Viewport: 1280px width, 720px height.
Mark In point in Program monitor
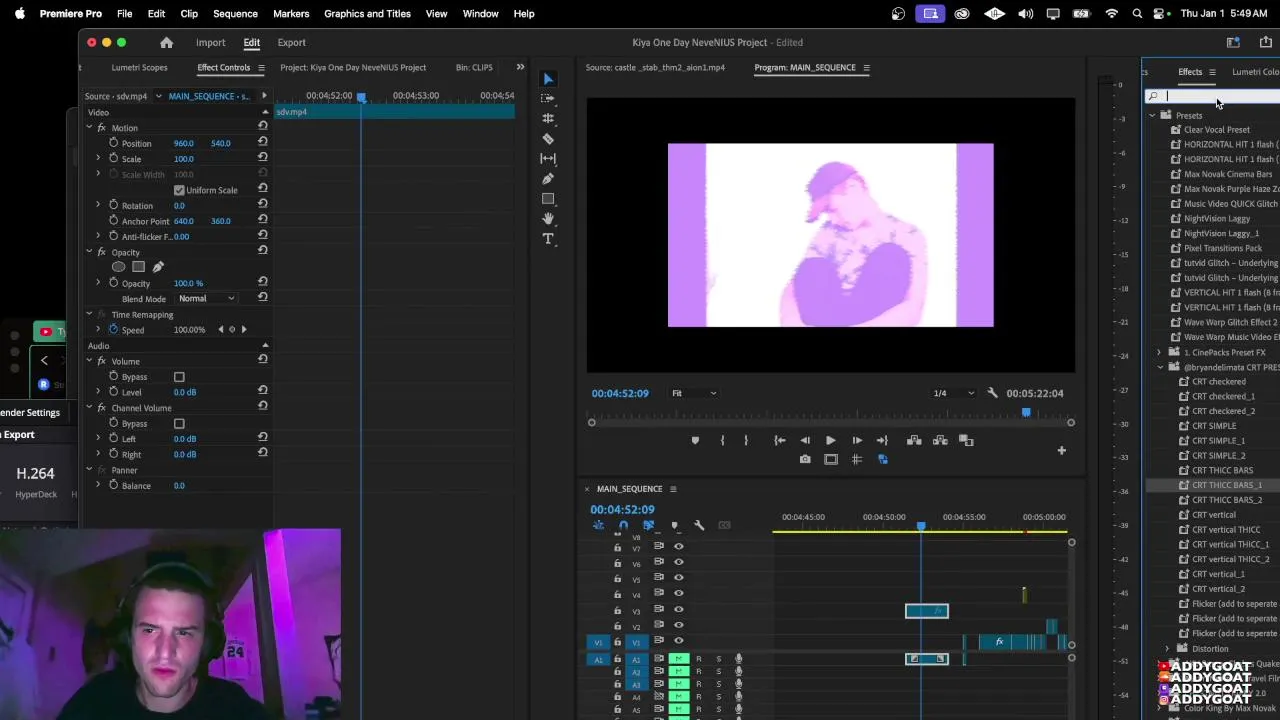point(722,440)
